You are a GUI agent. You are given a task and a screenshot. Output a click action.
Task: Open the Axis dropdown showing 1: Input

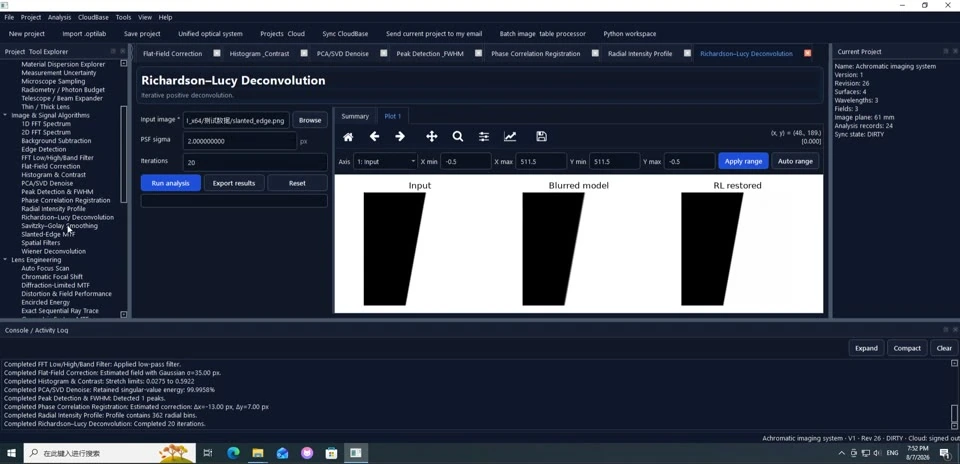click(x=386, y=162)
